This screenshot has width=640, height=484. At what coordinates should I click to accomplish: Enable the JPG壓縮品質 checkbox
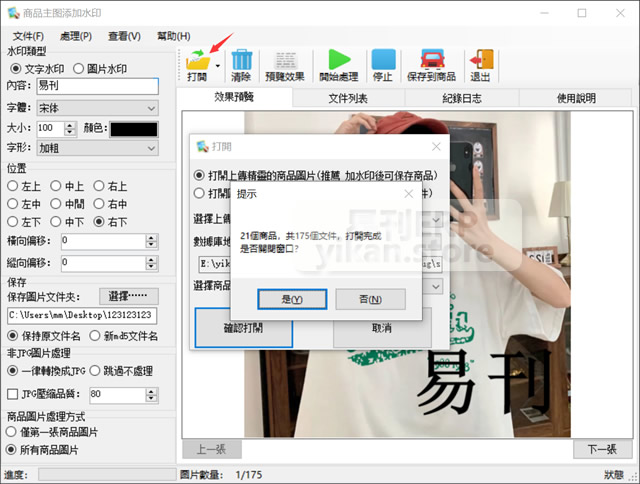[13, 394]
